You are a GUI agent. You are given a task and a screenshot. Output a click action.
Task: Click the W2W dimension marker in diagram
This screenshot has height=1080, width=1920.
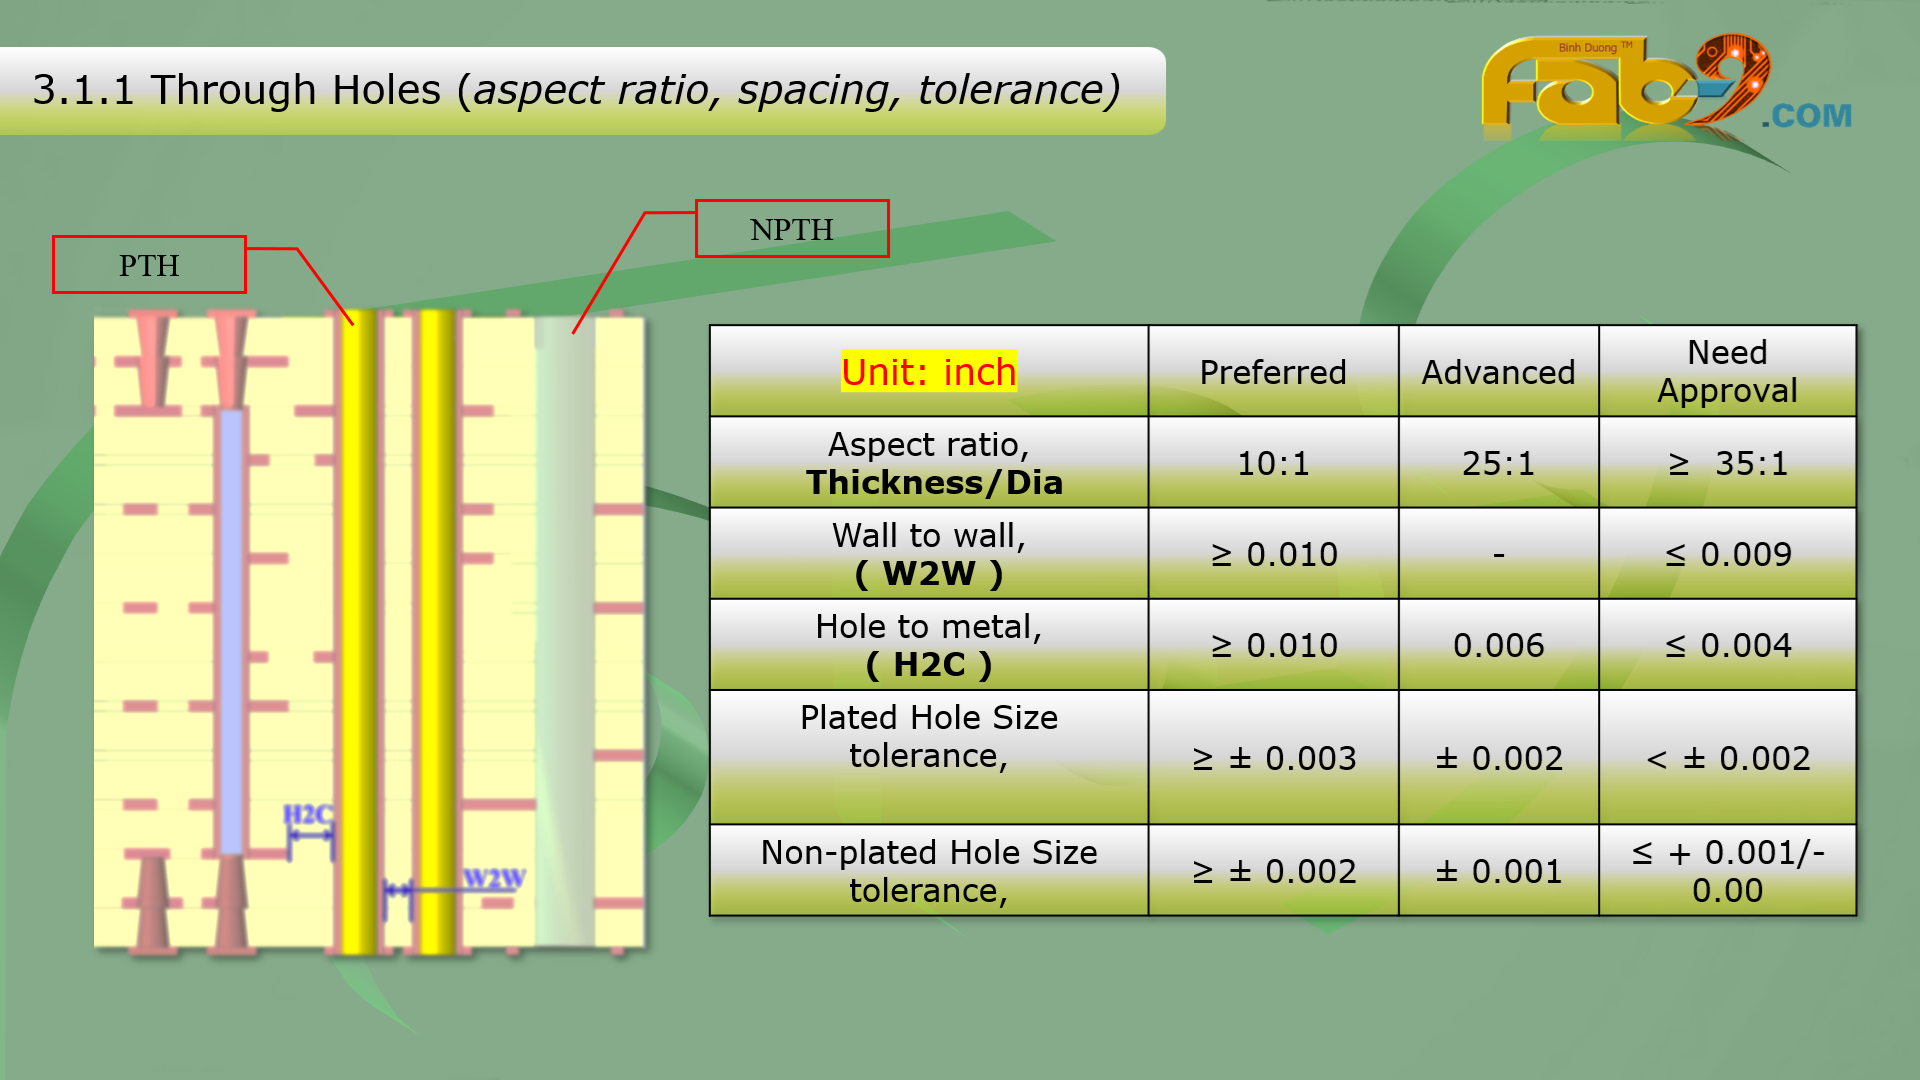coord(492,880)
